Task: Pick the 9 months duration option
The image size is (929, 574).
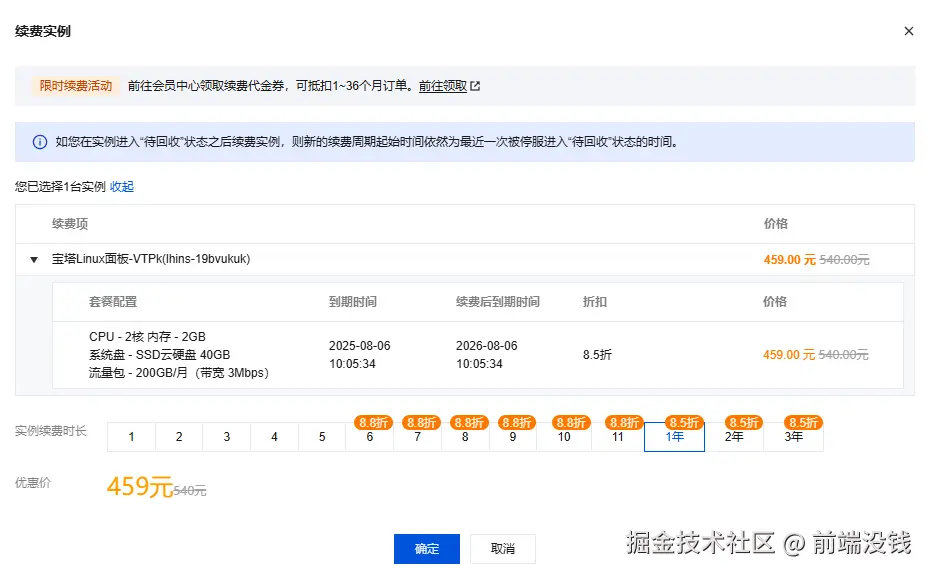Action: tap(513, 437)
